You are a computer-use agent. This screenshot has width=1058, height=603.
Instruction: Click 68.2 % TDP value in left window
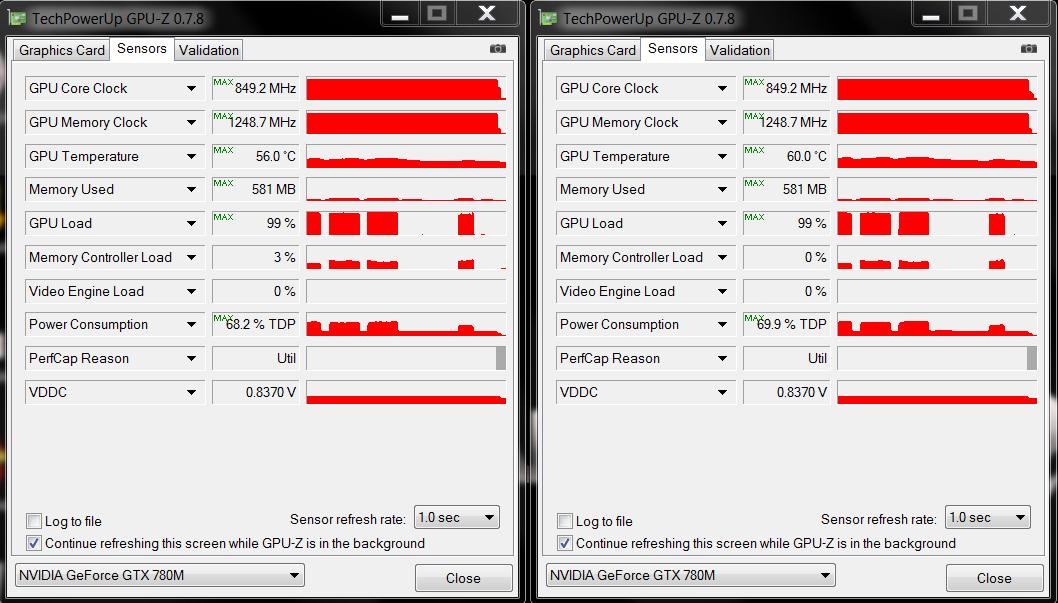click(256, 324)
